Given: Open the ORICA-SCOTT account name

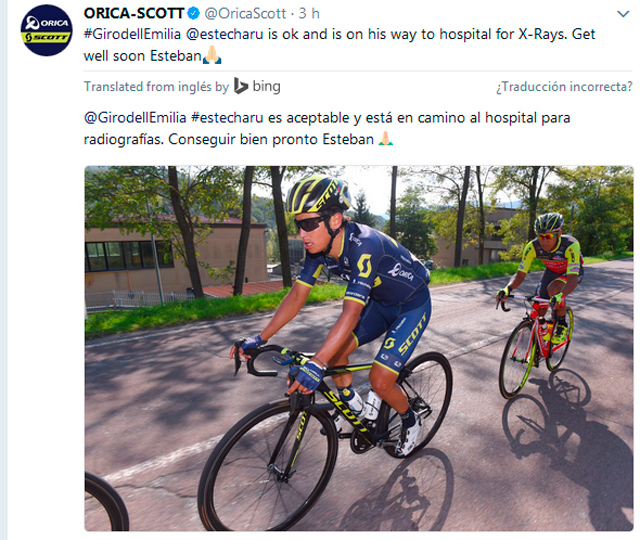Looking at the screenshot, I should [134, 13].
